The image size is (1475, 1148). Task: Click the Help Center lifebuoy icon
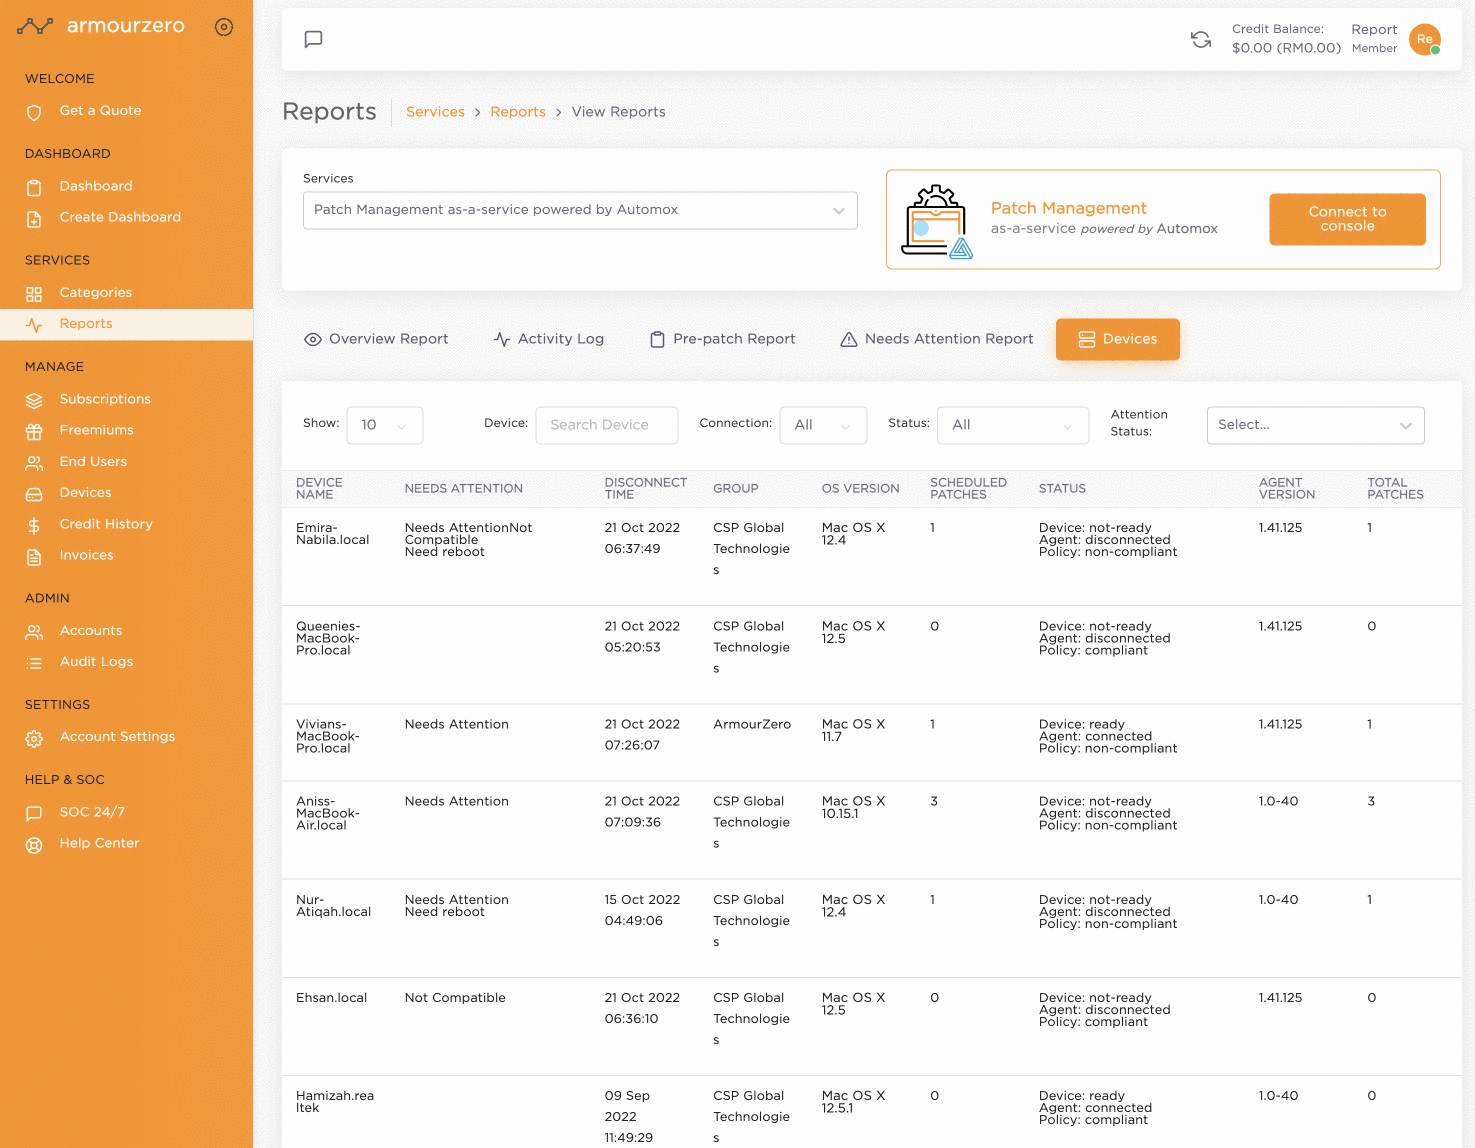(x=34, y=845)
